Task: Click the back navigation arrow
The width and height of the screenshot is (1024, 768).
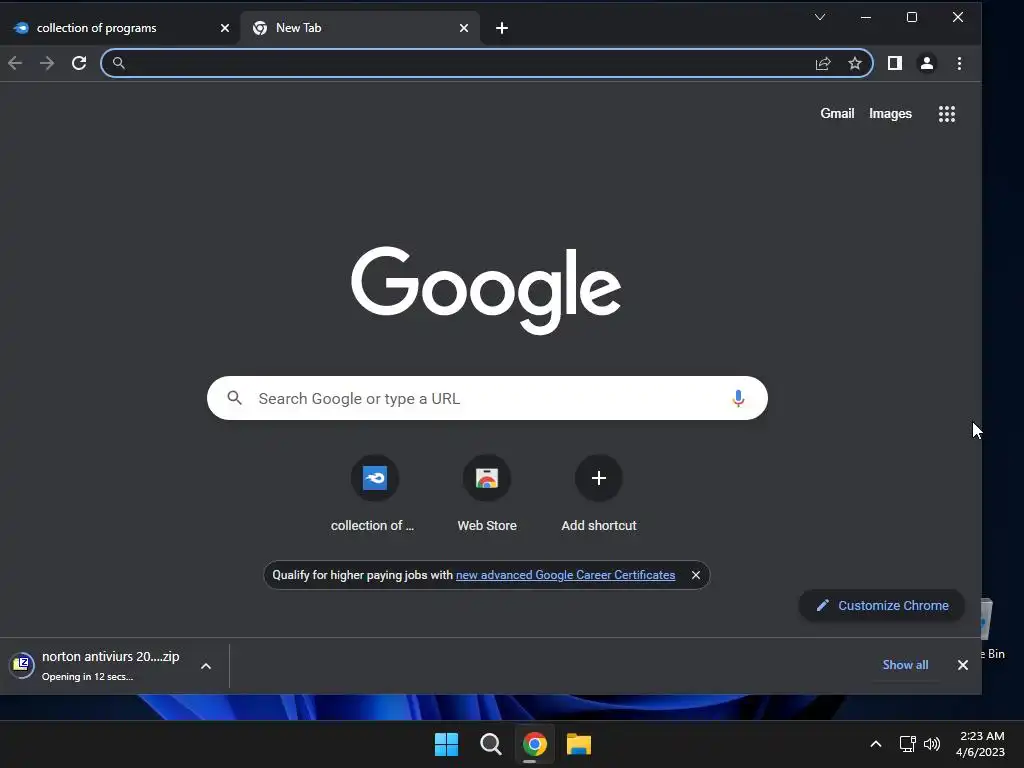Action: tap(15, 63)
